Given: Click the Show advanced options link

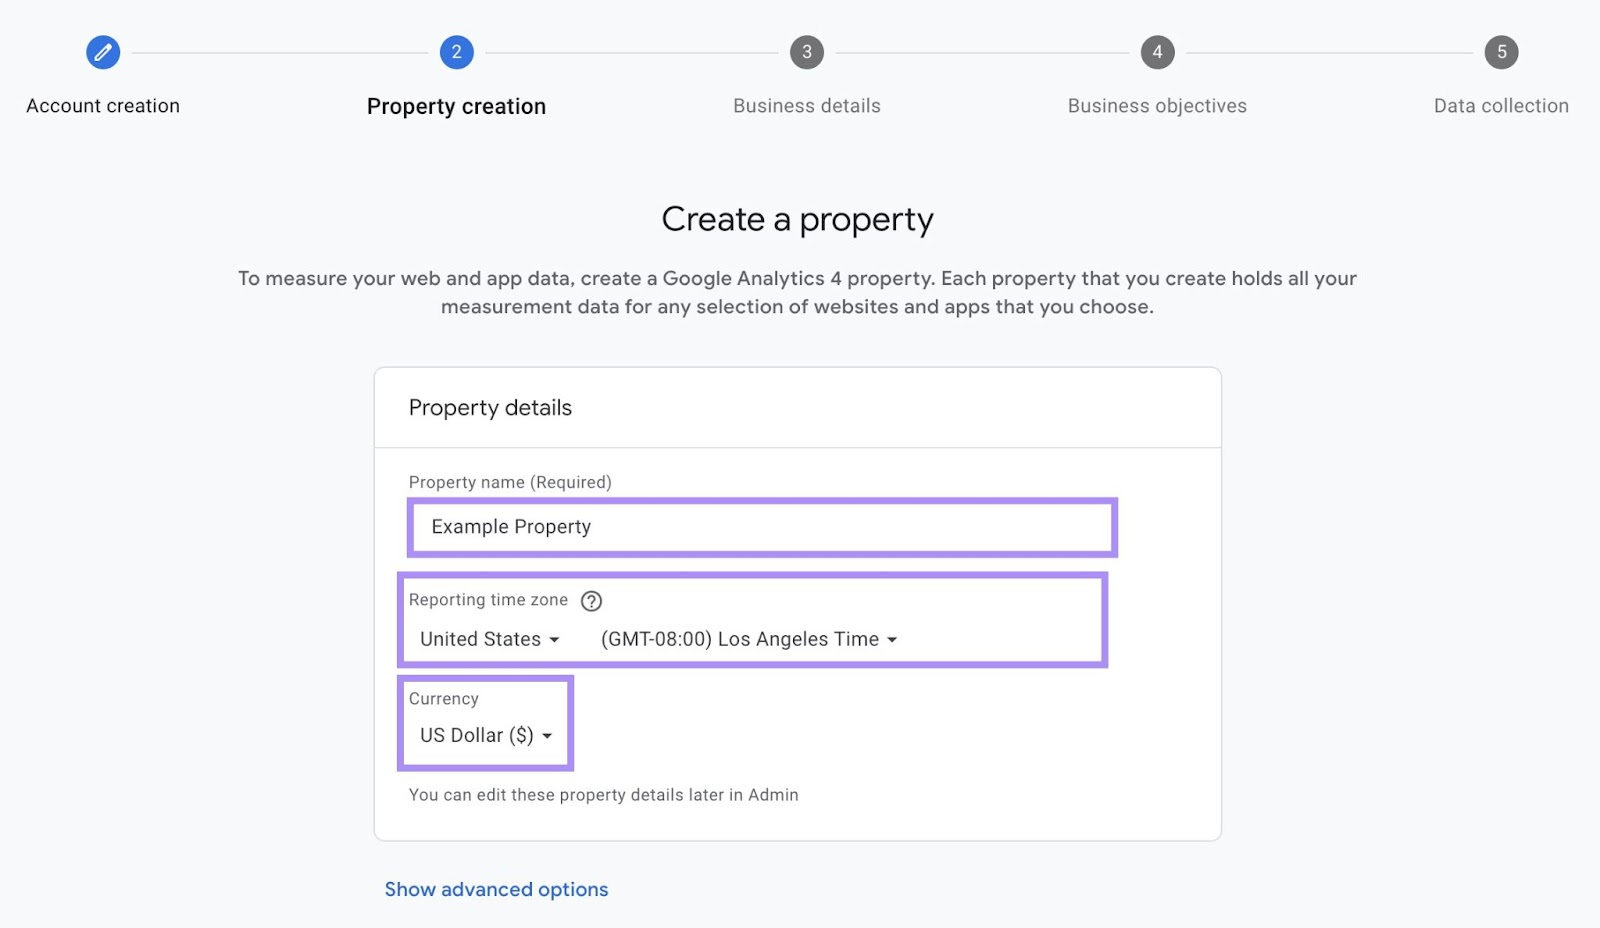Looking at the screenshot, I should (x=496, y=889).
